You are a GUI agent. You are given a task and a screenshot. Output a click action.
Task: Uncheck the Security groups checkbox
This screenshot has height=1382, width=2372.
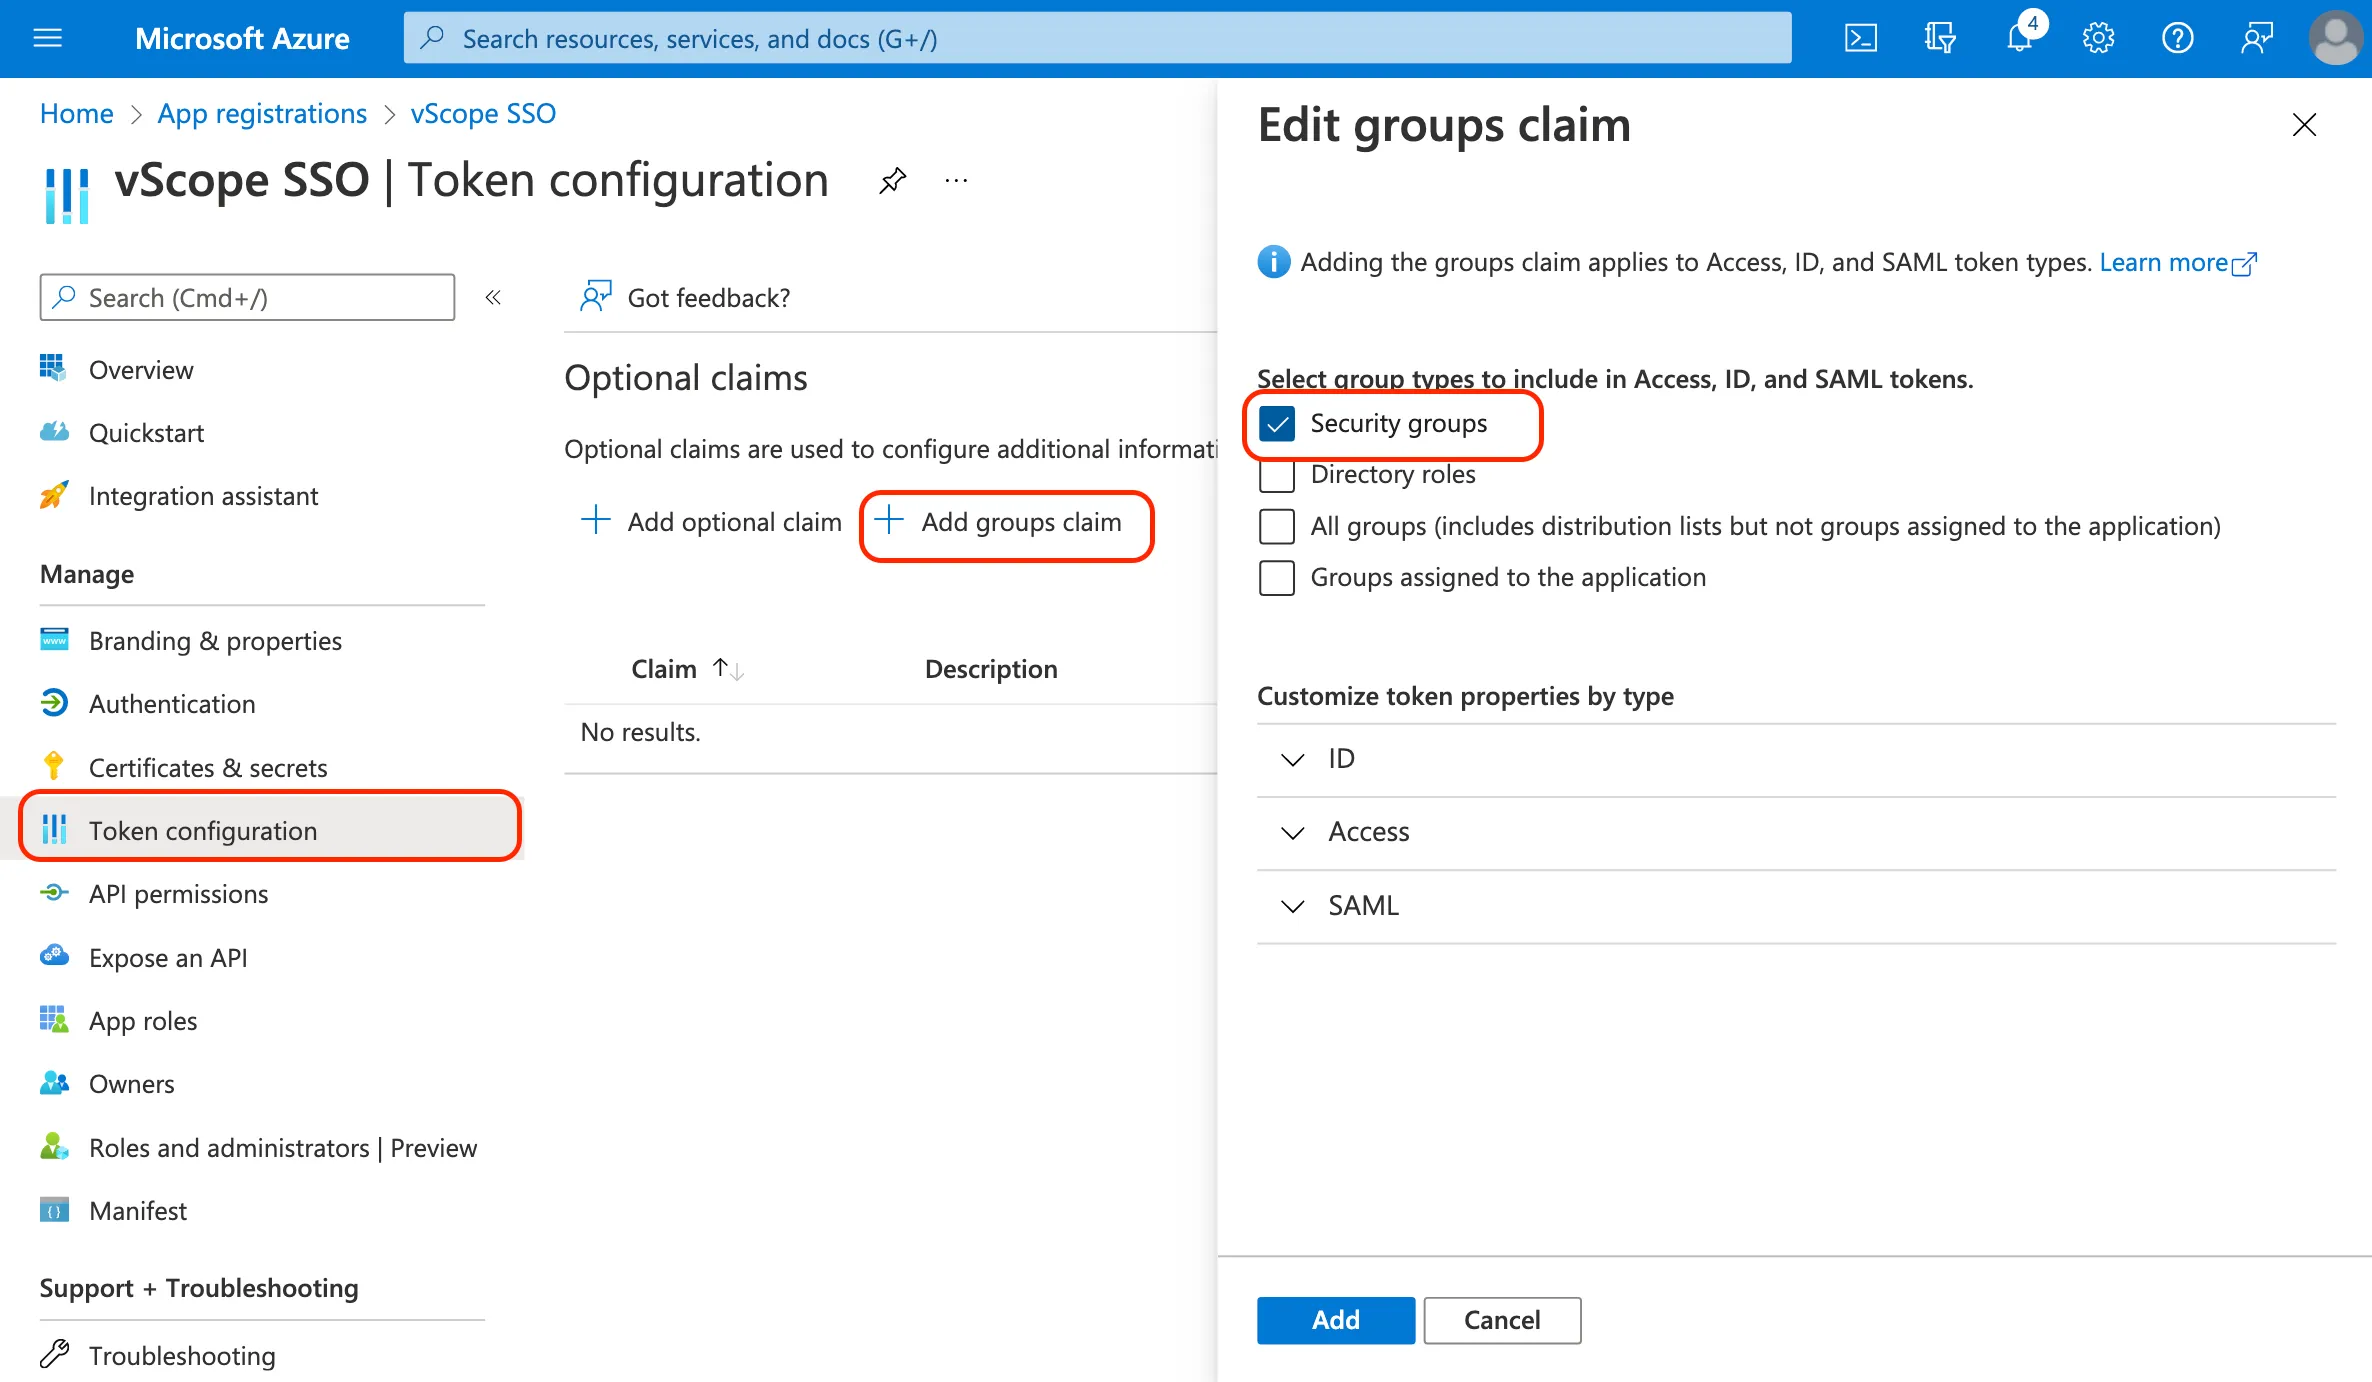point(1277,424)
